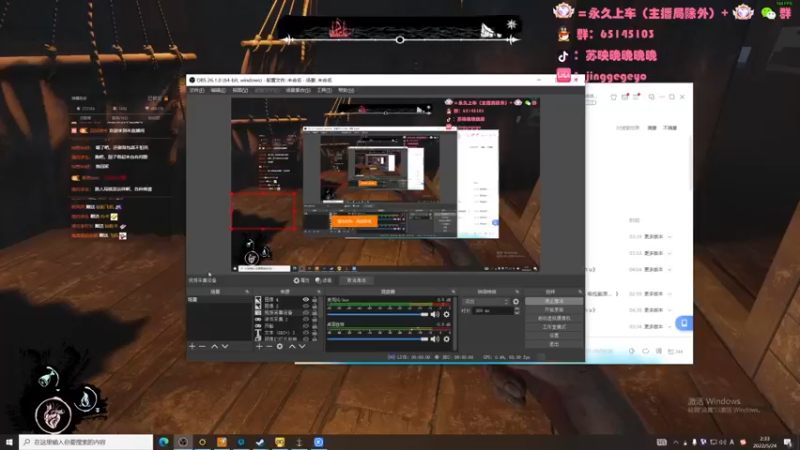The width and height of the screenshot is (800, 450).
Task: Click the volume icon in music player
Action: click(632, 351)
